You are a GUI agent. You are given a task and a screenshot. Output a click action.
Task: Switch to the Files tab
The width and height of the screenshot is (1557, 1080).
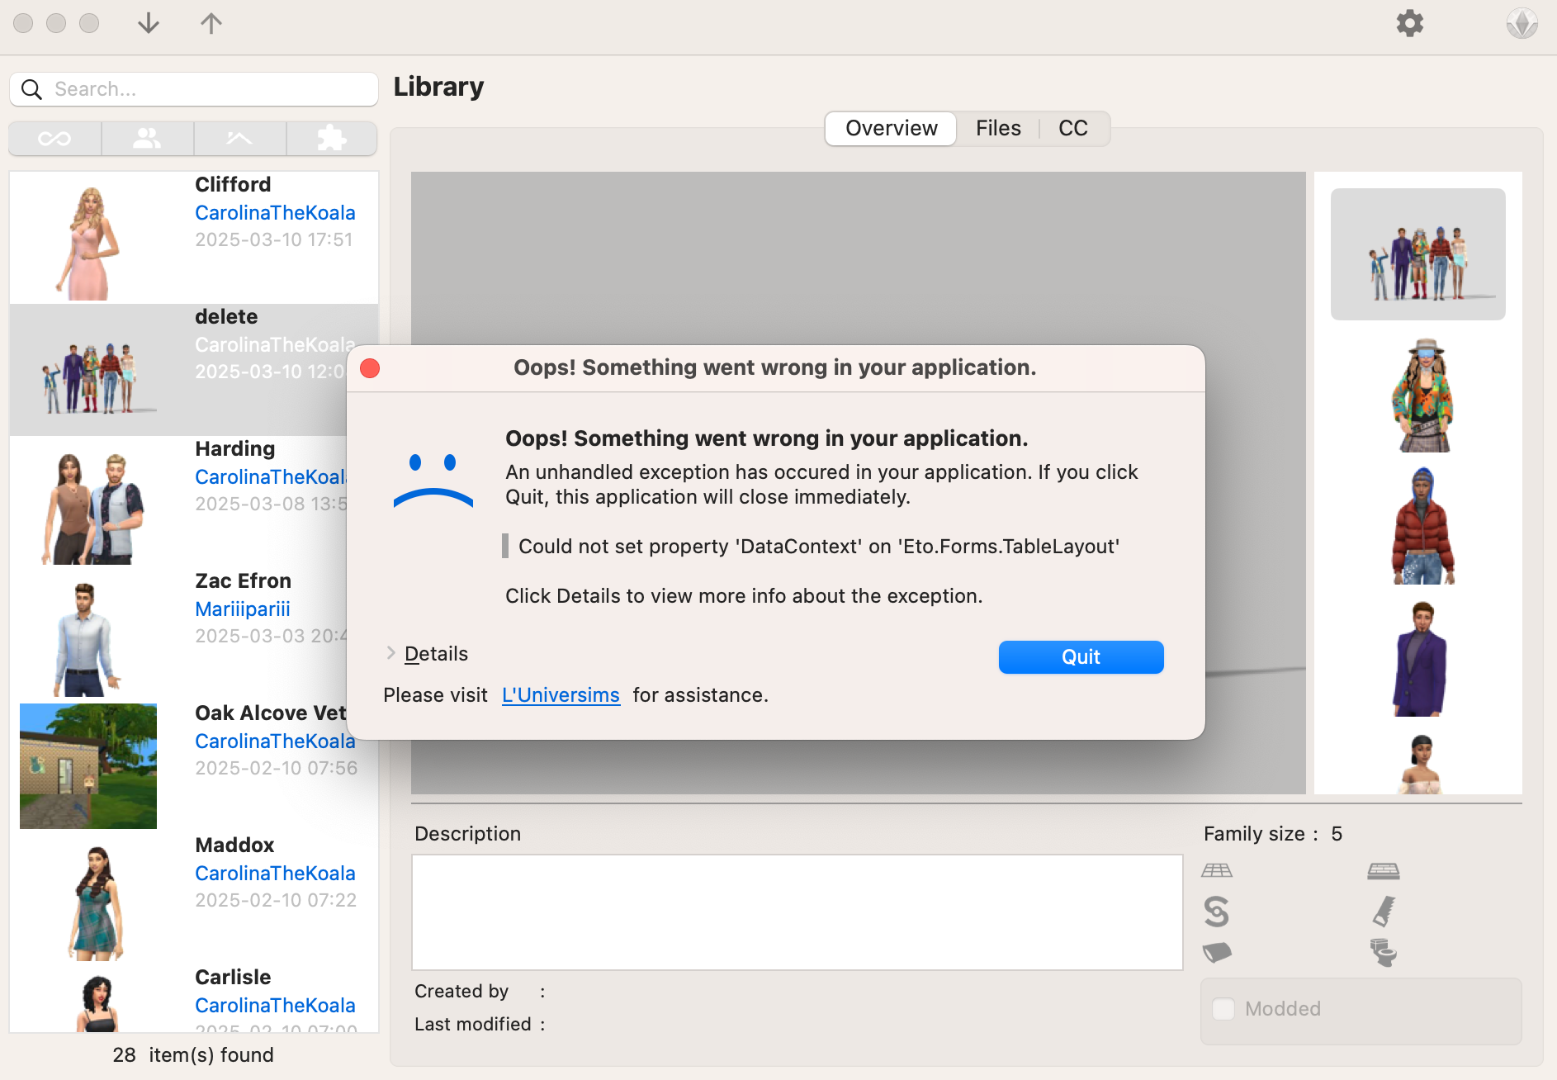click(x=998, y=128)
